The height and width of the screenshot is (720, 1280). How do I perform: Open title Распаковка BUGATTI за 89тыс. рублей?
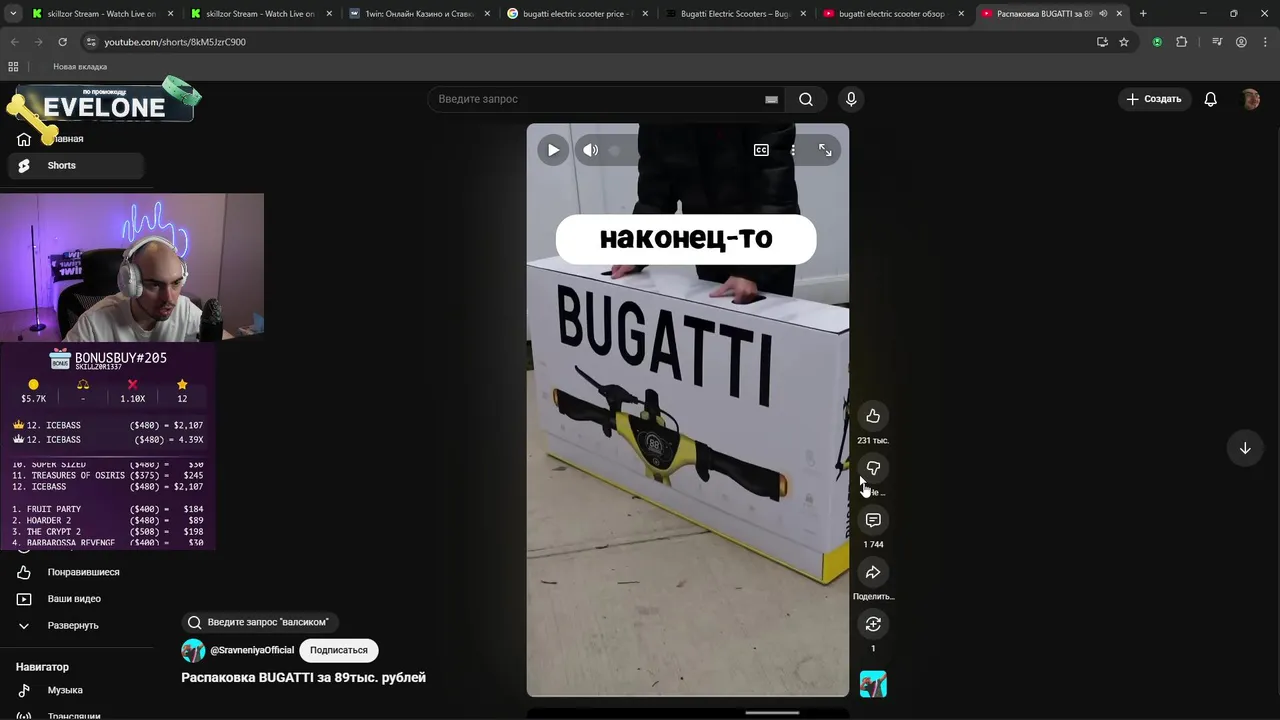coord(303,677)
